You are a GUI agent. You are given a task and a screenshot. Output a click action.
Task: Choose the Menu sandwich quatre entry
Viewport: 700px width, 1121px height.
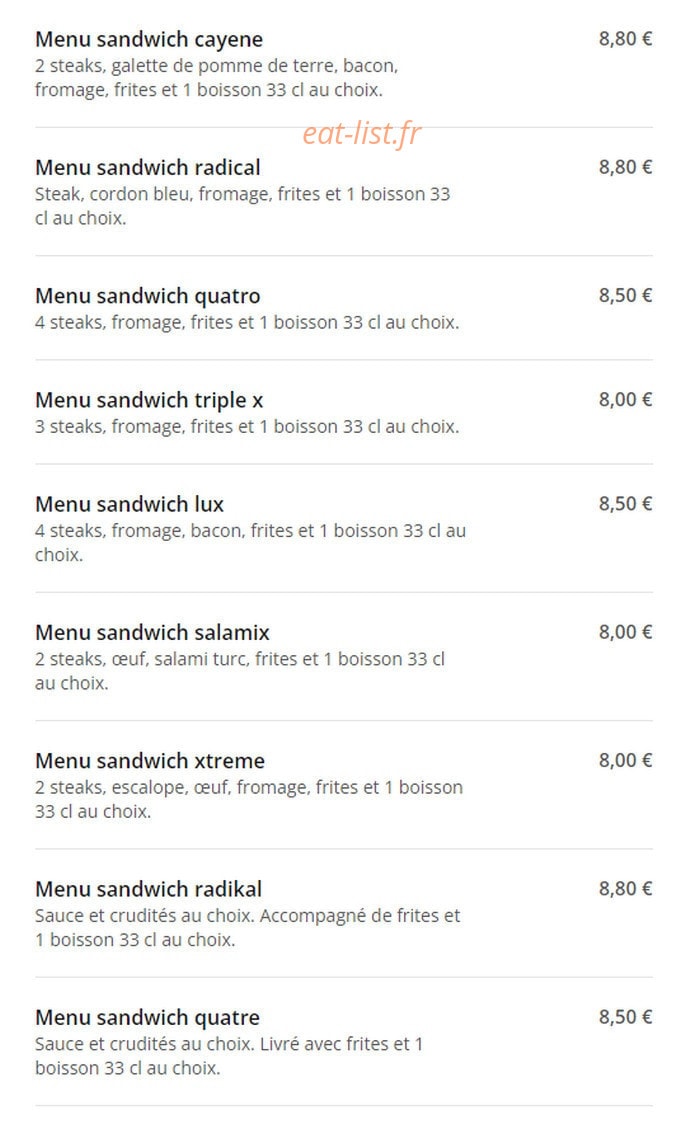147,1017
